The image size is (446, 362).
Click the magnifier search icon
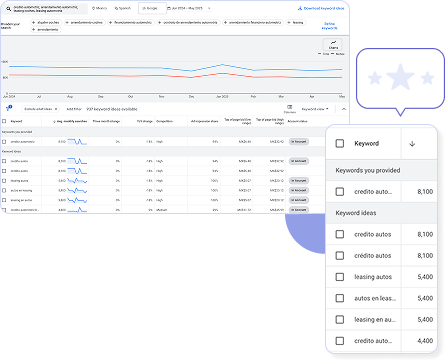click(9, 9)
